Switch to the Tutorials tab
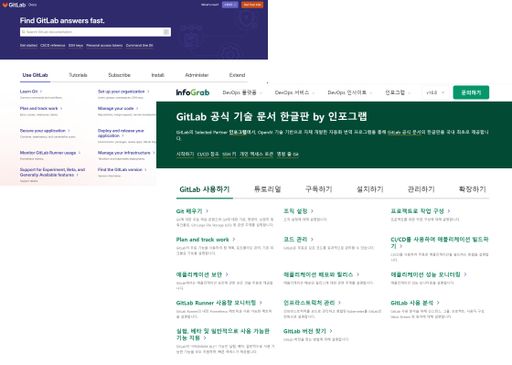 click(78, 75)
